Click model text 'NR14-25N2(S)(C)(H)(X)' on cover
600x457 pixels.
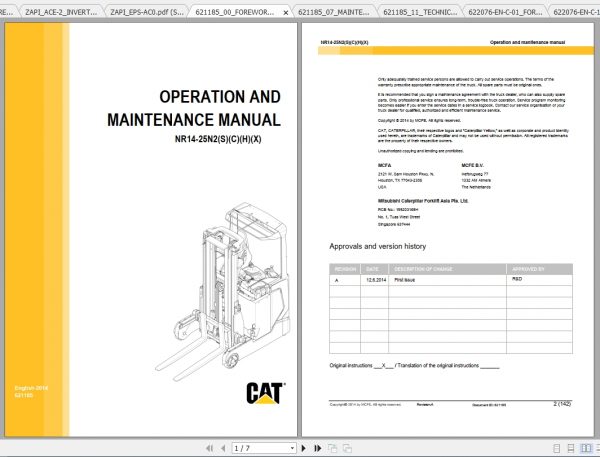point(218,139)
